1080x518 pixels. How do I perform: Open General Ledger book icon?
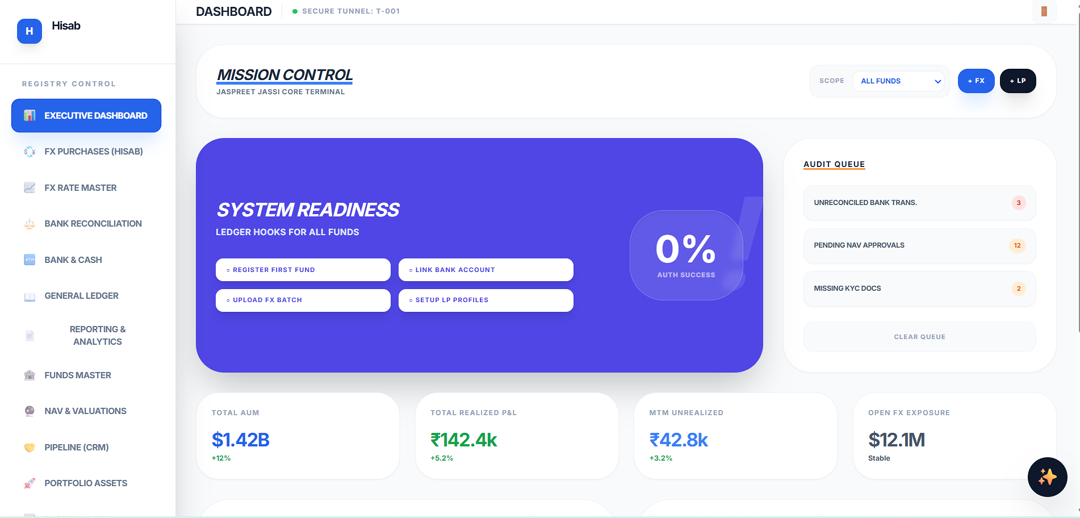(x=30, y=296)
